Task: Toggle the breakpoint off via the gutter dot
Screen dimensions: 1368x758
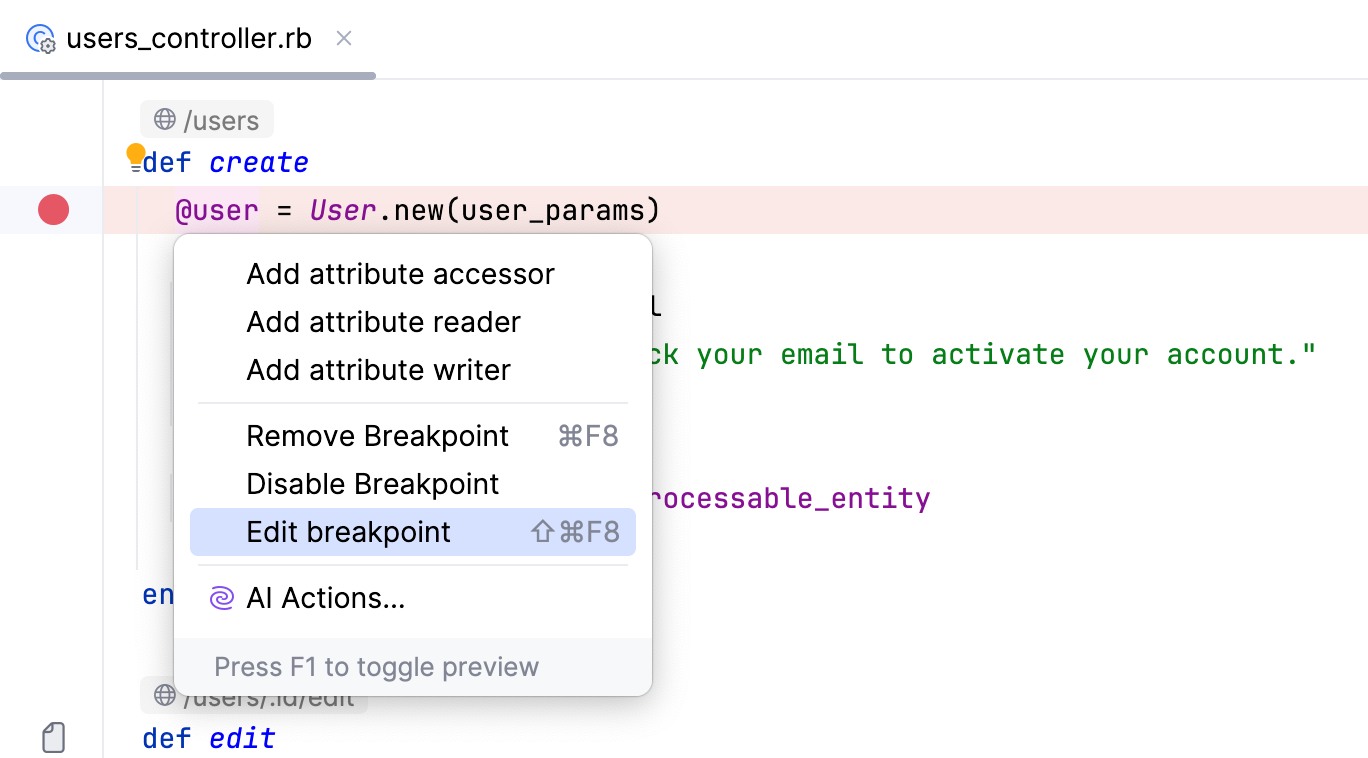Action: (52, 210)
